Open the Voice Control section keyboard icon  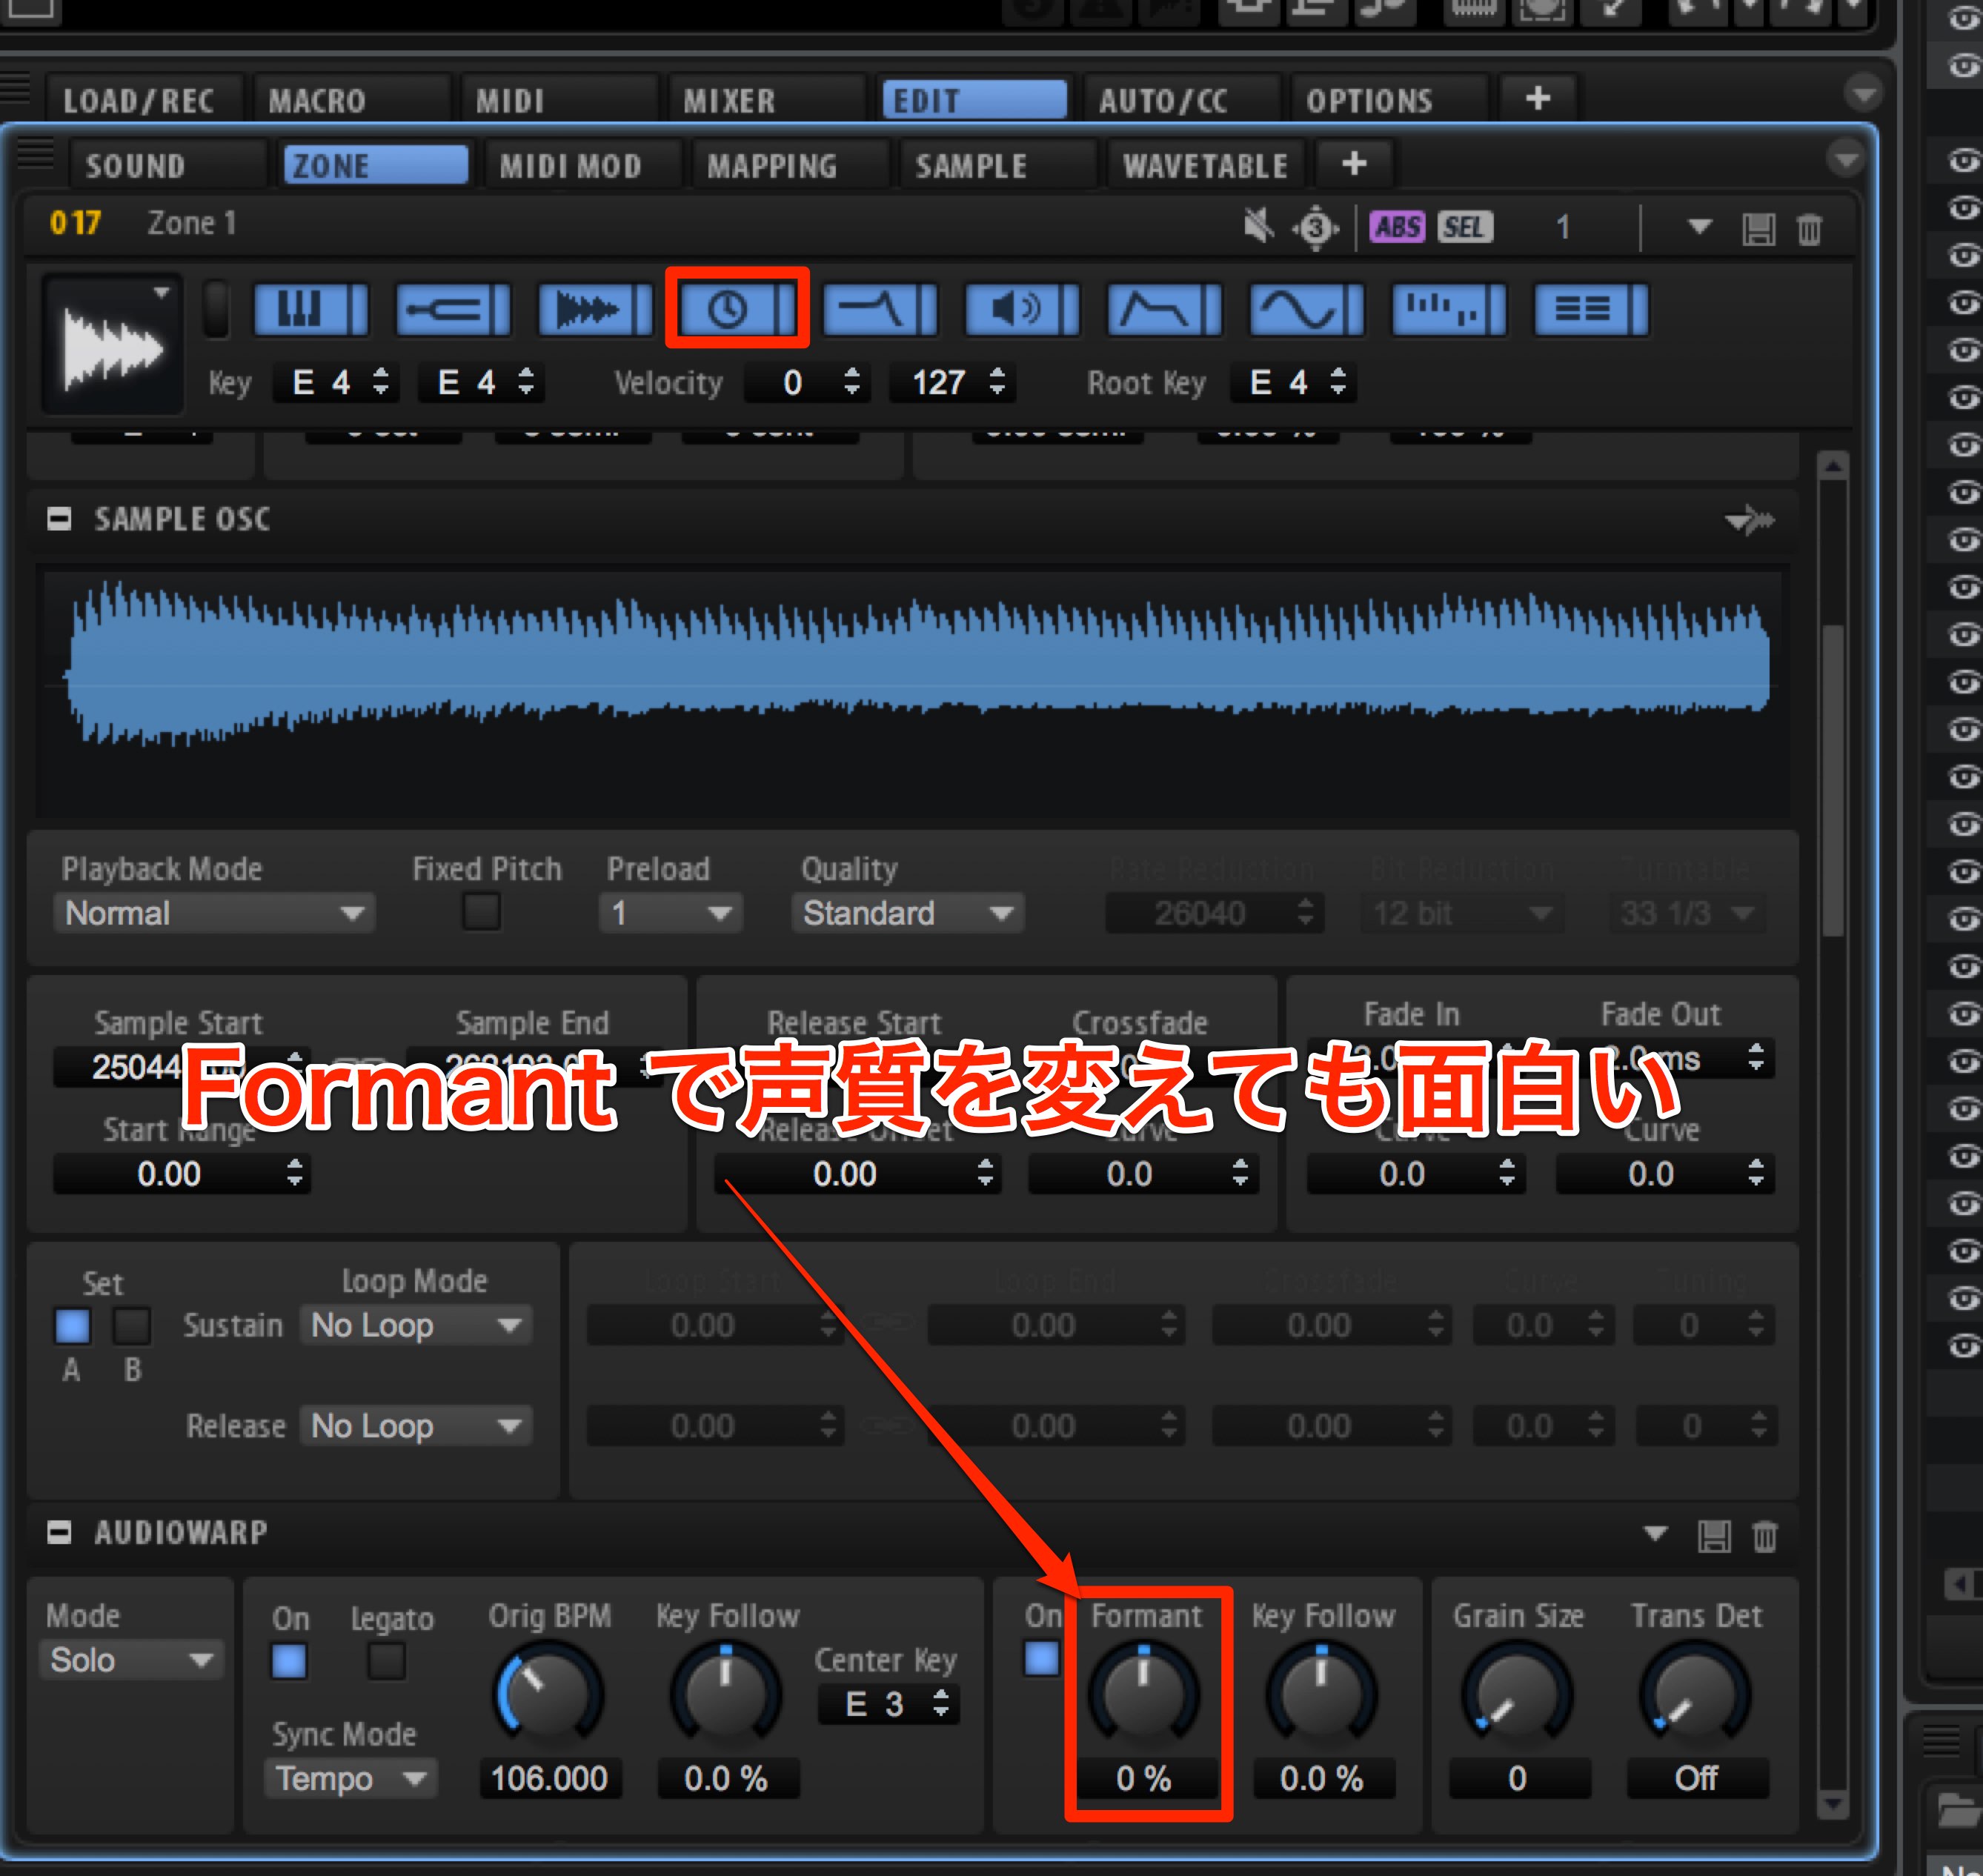click(310, 309)
